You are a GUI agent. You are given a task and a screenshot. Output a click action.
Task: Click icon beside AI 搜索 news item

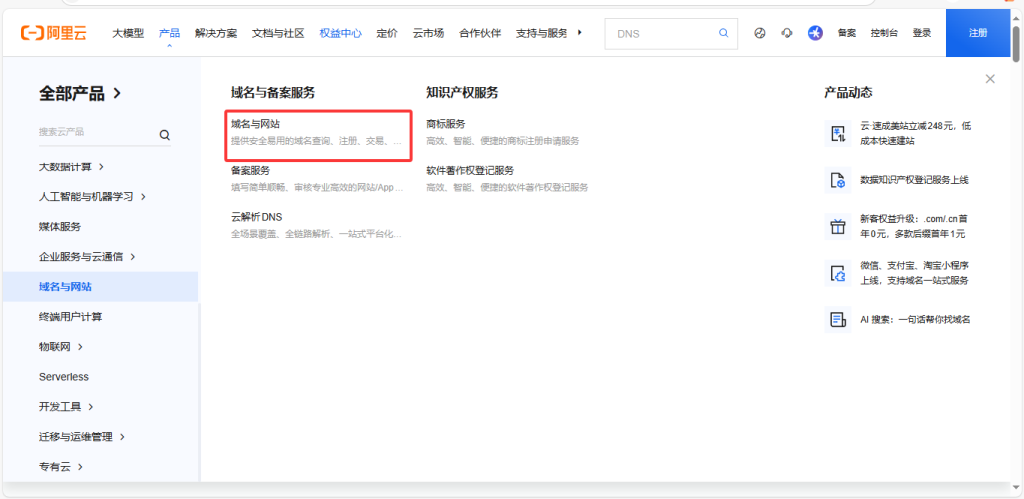(x=838, y=320)
